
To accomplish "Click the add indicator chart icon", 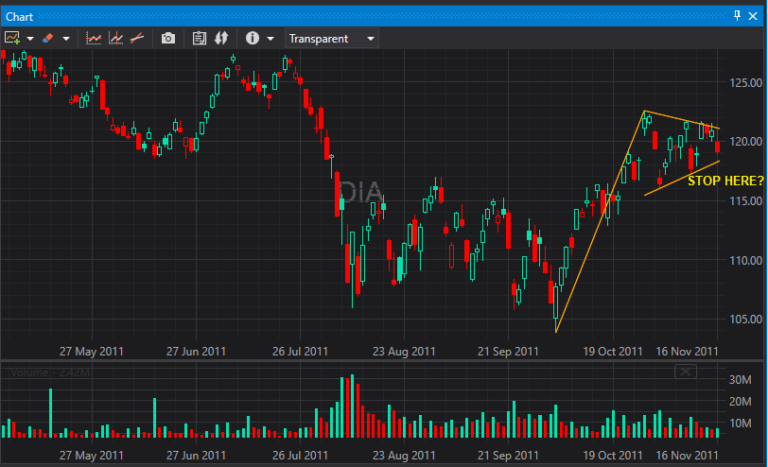I will click(13, 38).
